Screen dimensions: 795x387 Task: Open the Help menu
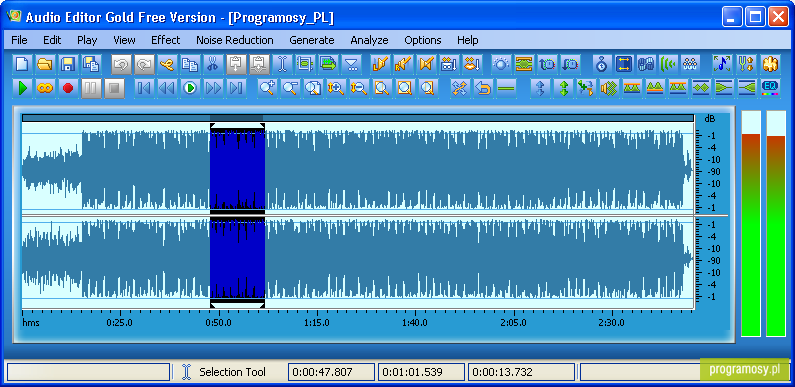467,40
